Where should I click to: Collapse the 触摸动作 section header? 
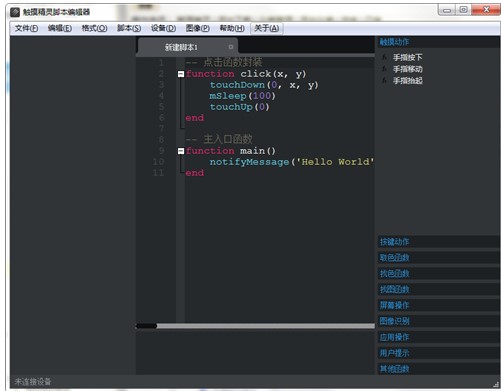coord(438,42)
